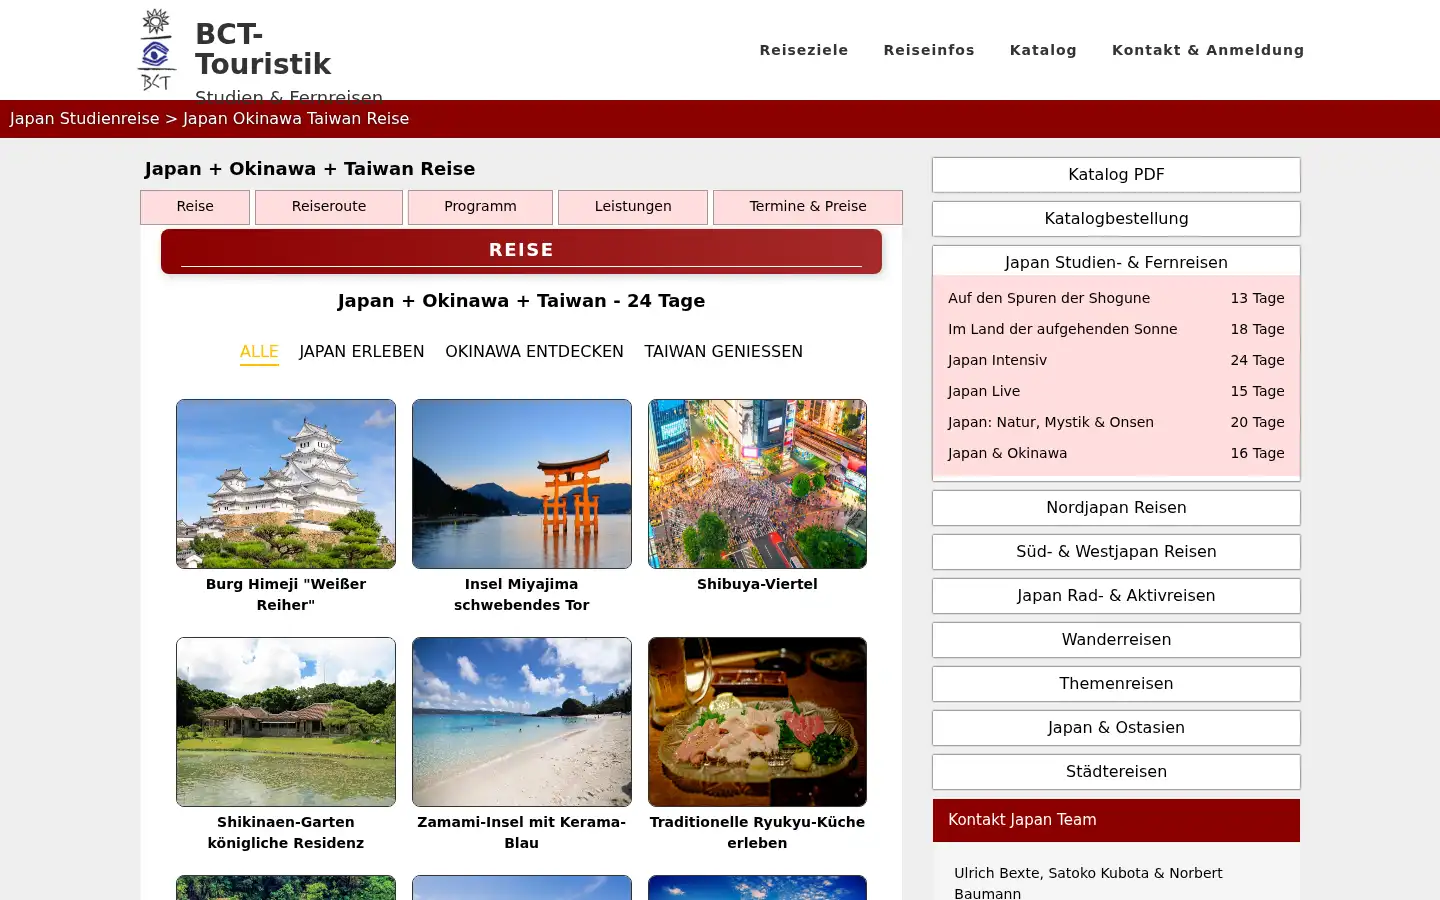Follow the Japan Studienreise breadcrumb link

click(x=85, y=118)
